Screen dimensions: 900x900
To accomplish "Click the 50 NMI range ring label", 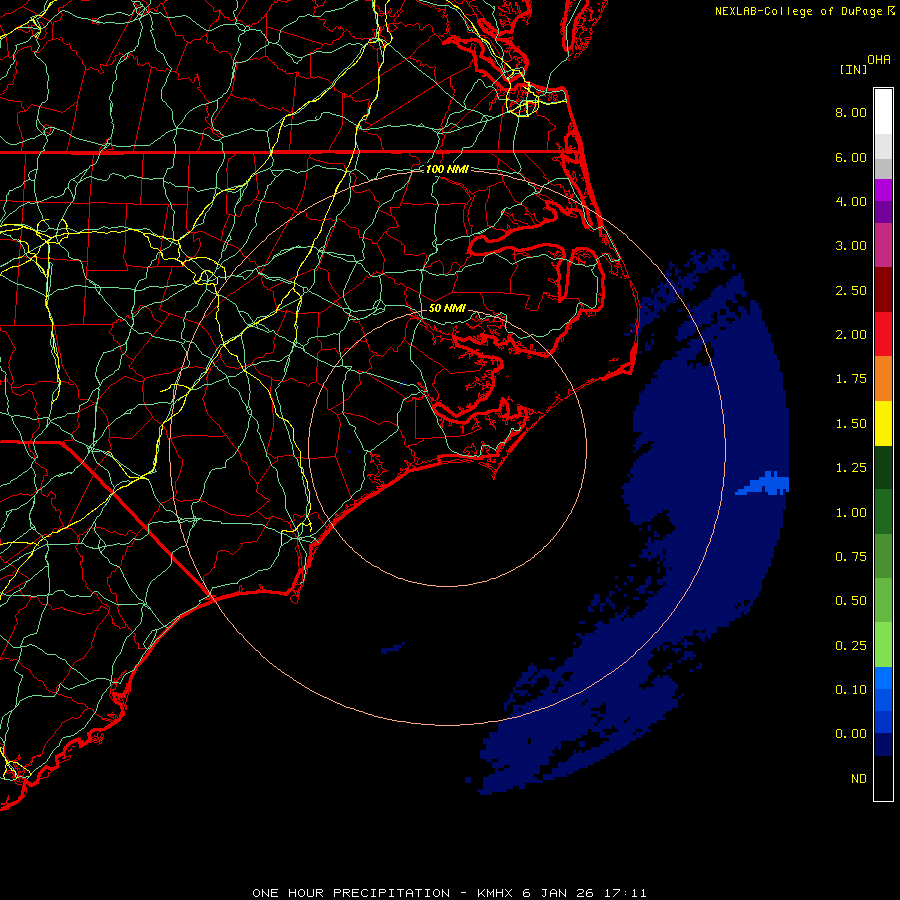I will point(447,308).
